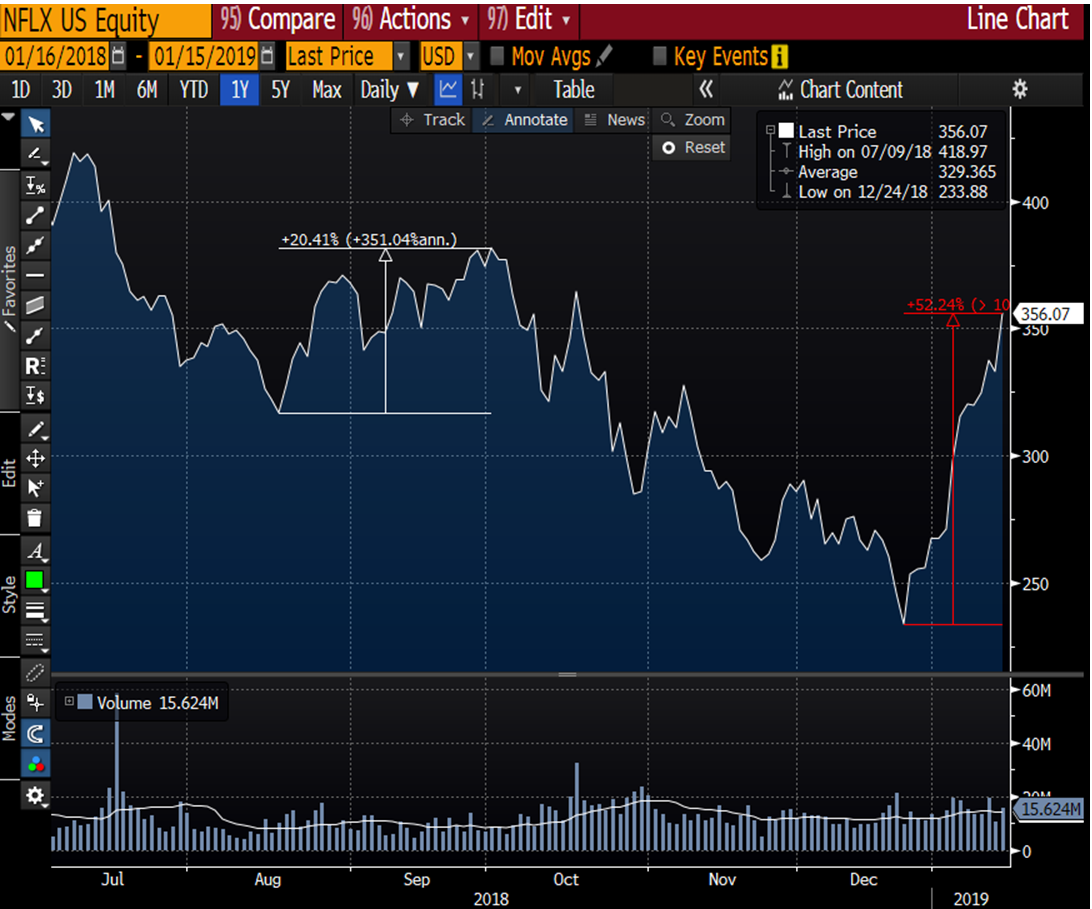The width and height of the screenshot is (1092, 909).
Task: Open the text font style tool
Action: [36, 550]
